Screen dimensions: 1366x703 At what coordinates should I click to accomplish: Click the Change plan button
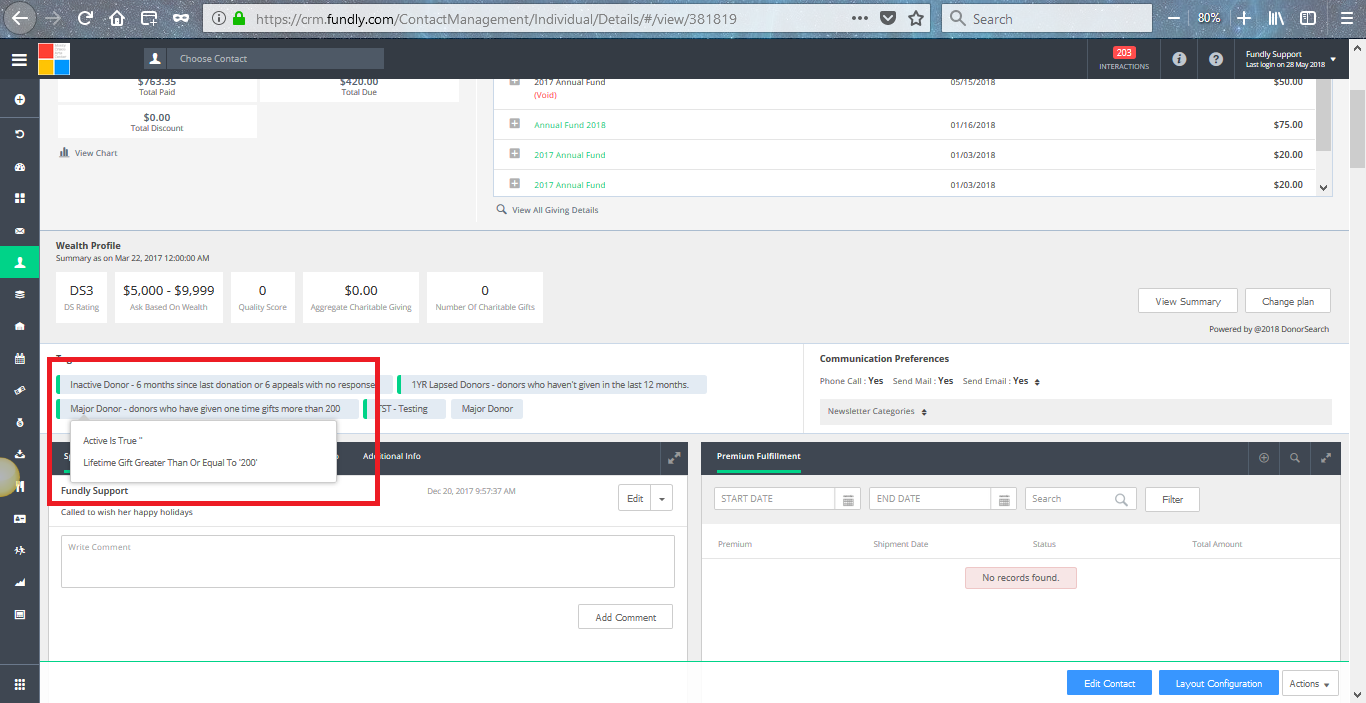click(x=1288, y=301)
